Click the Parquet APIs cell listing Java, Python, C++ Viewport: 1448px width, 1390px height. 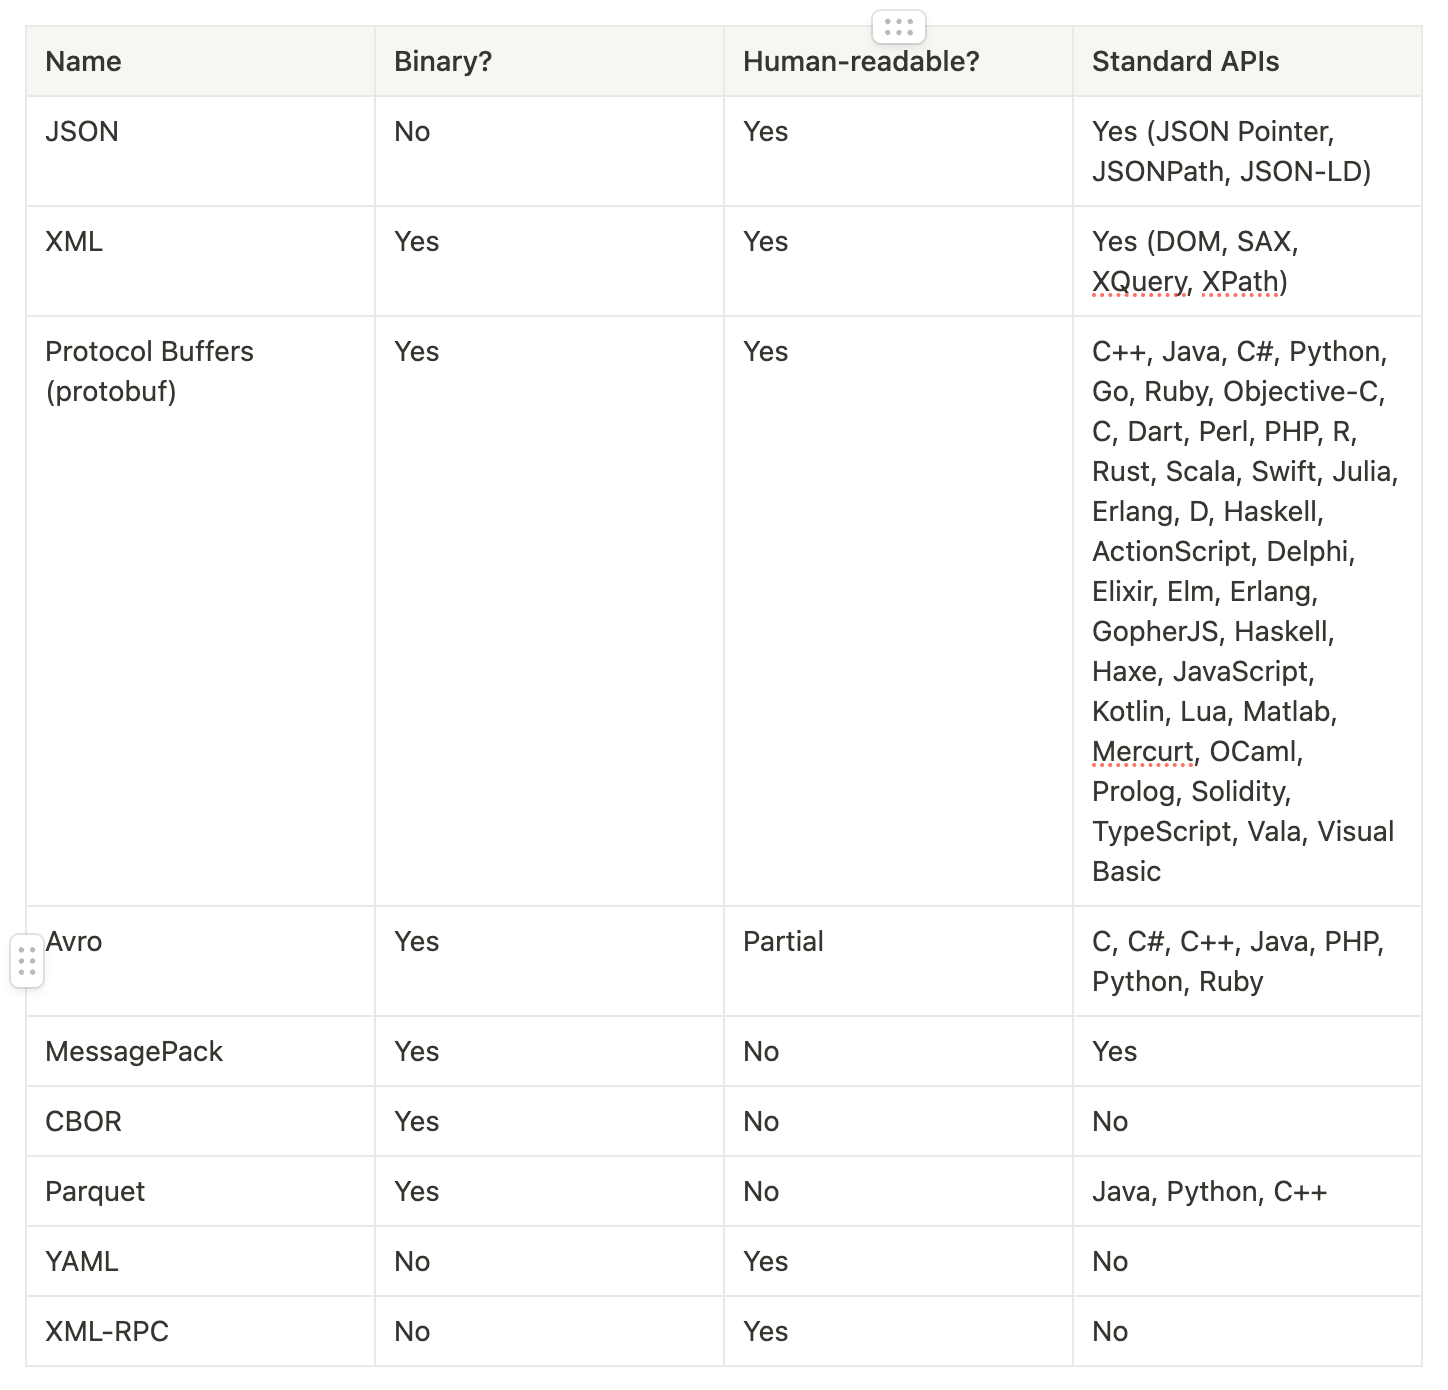(x=1208, y=1191)
